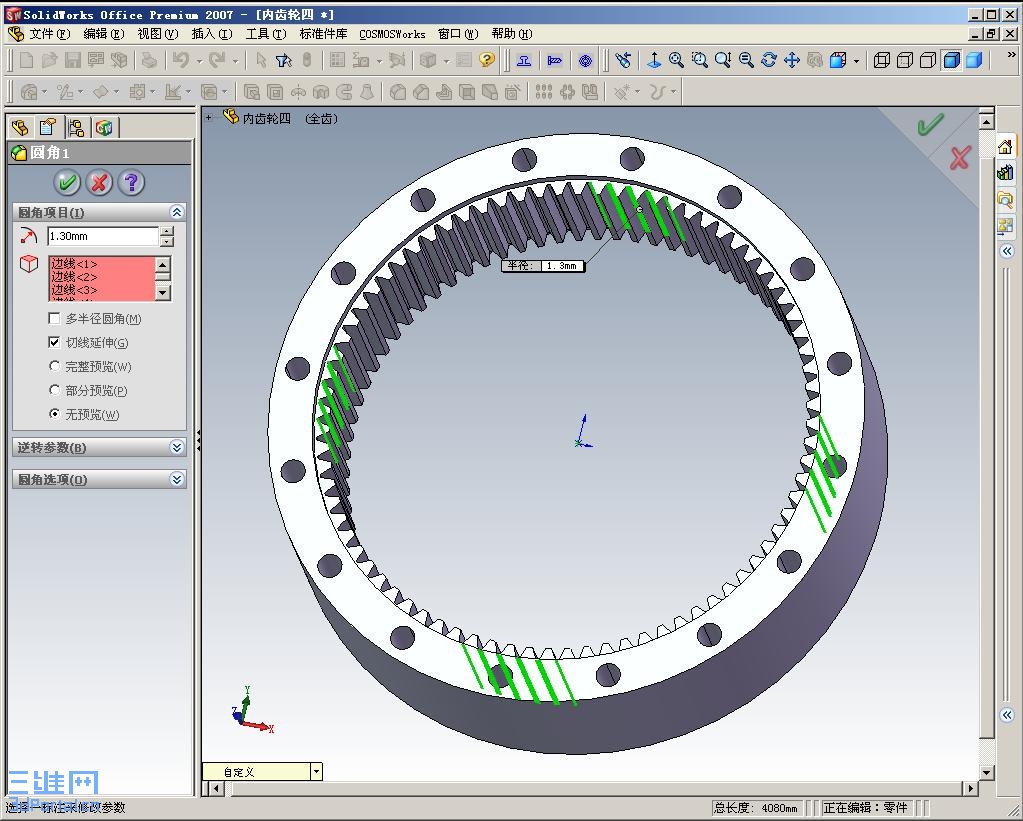This screenshot has height=821, width=1023.
Task: Click the Standard Views cube icon
Action: coord(838,61)
